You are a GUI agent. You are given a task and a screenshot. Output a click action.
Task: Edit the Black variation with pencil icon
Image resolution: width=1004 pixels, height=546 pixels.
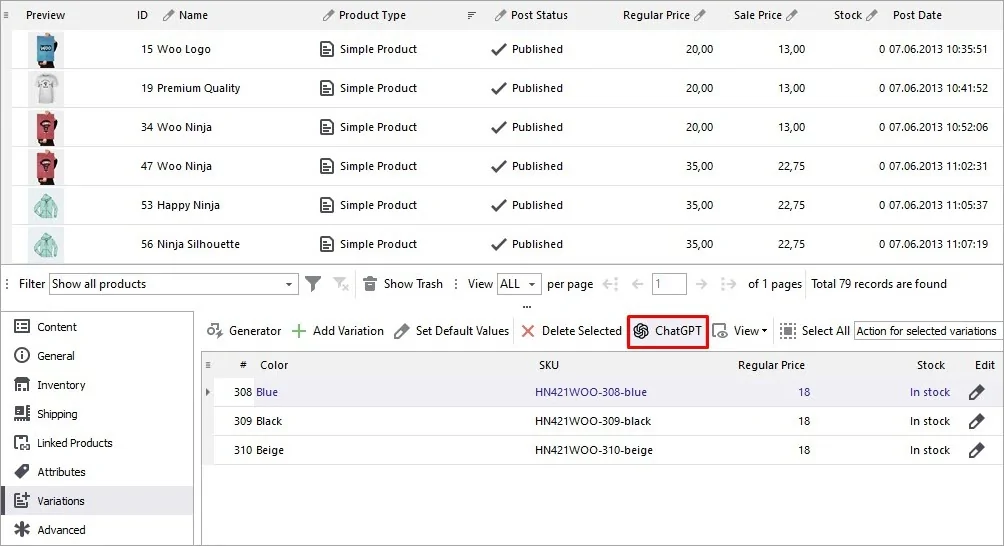click(976, 421)
